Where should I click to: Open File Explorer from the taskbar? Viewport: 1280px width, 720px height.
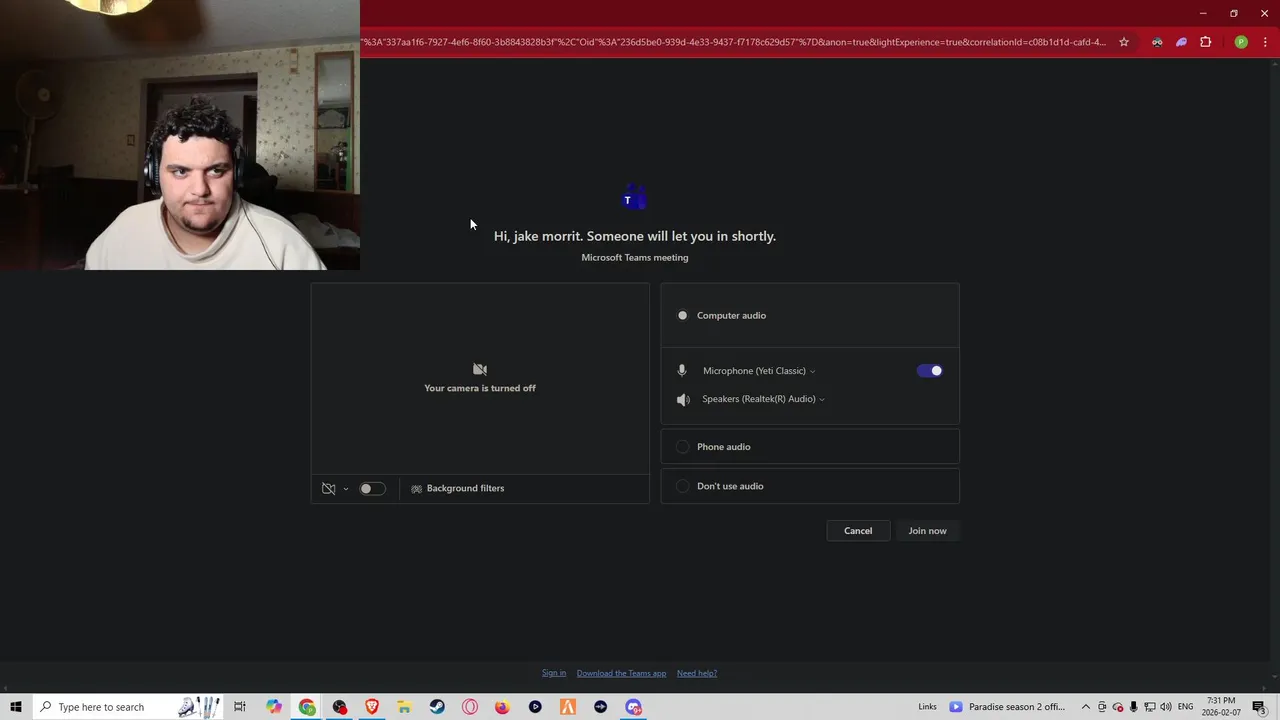point(404,707)
